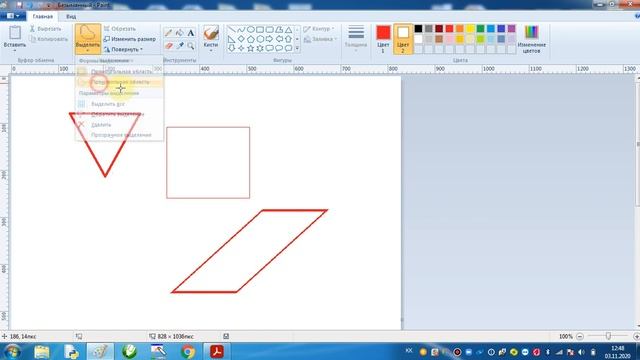Open Изменение цветов edit colors dialog
This screenshot has height=360, width=640.
pos(531,39)
